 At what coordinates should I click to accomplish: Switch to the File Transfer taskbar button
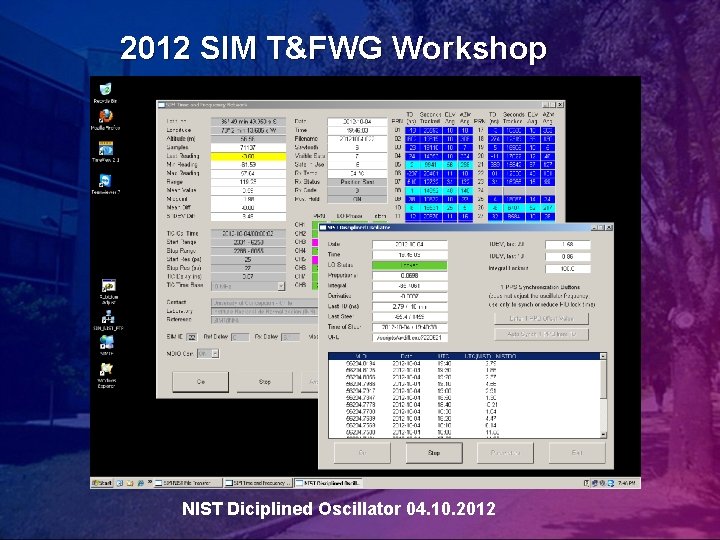188,483
